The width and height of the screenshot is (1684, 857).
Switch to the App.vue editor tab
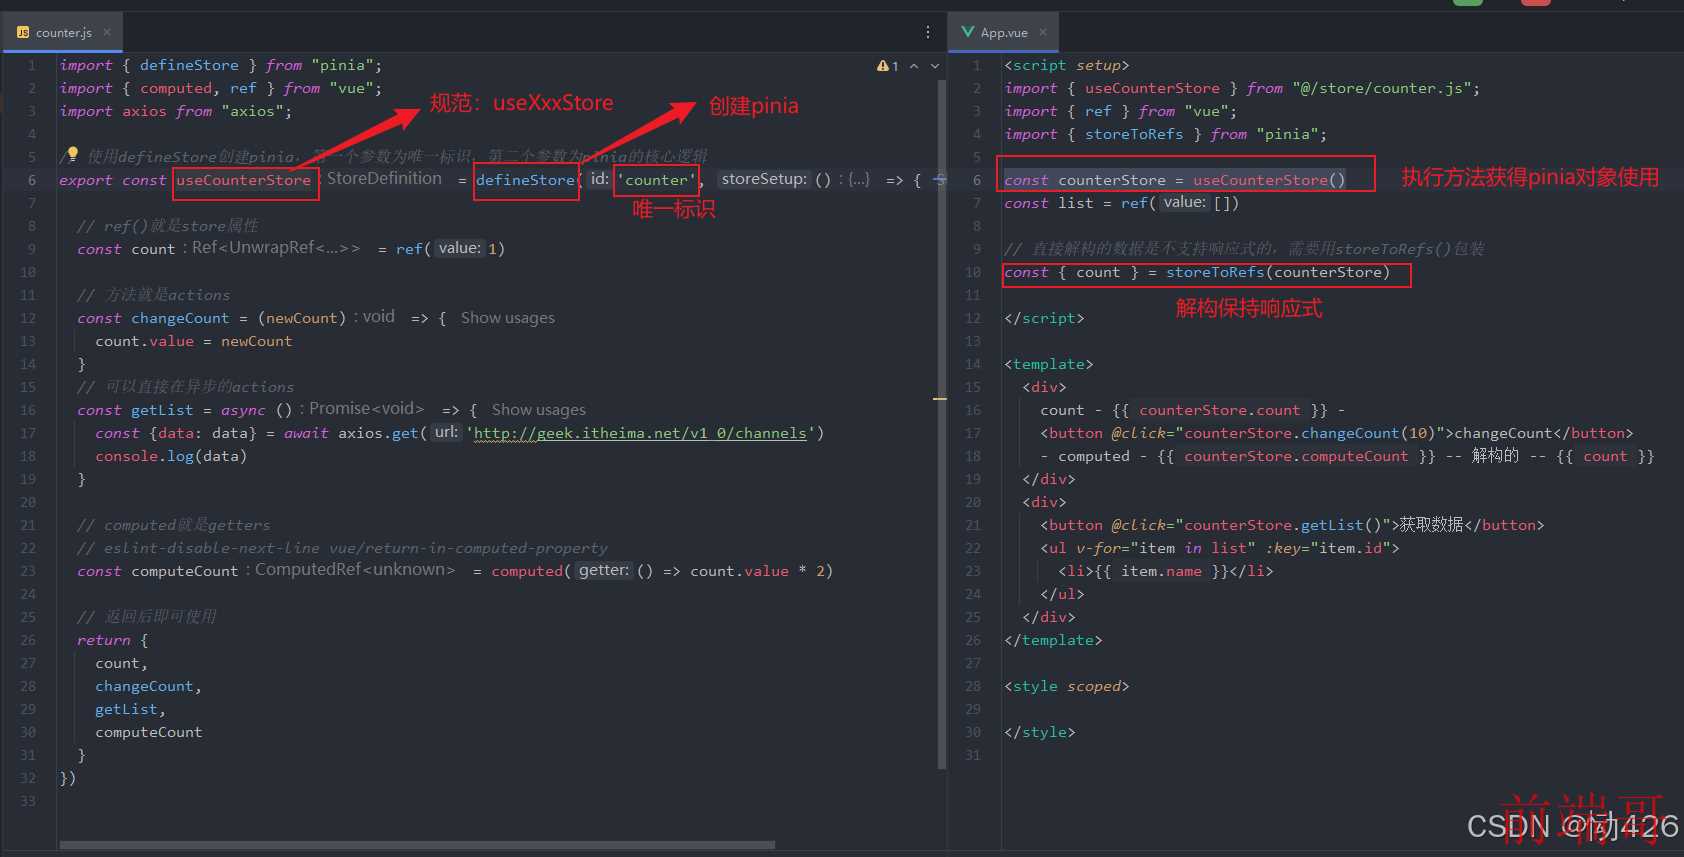tap(1003, 32)
